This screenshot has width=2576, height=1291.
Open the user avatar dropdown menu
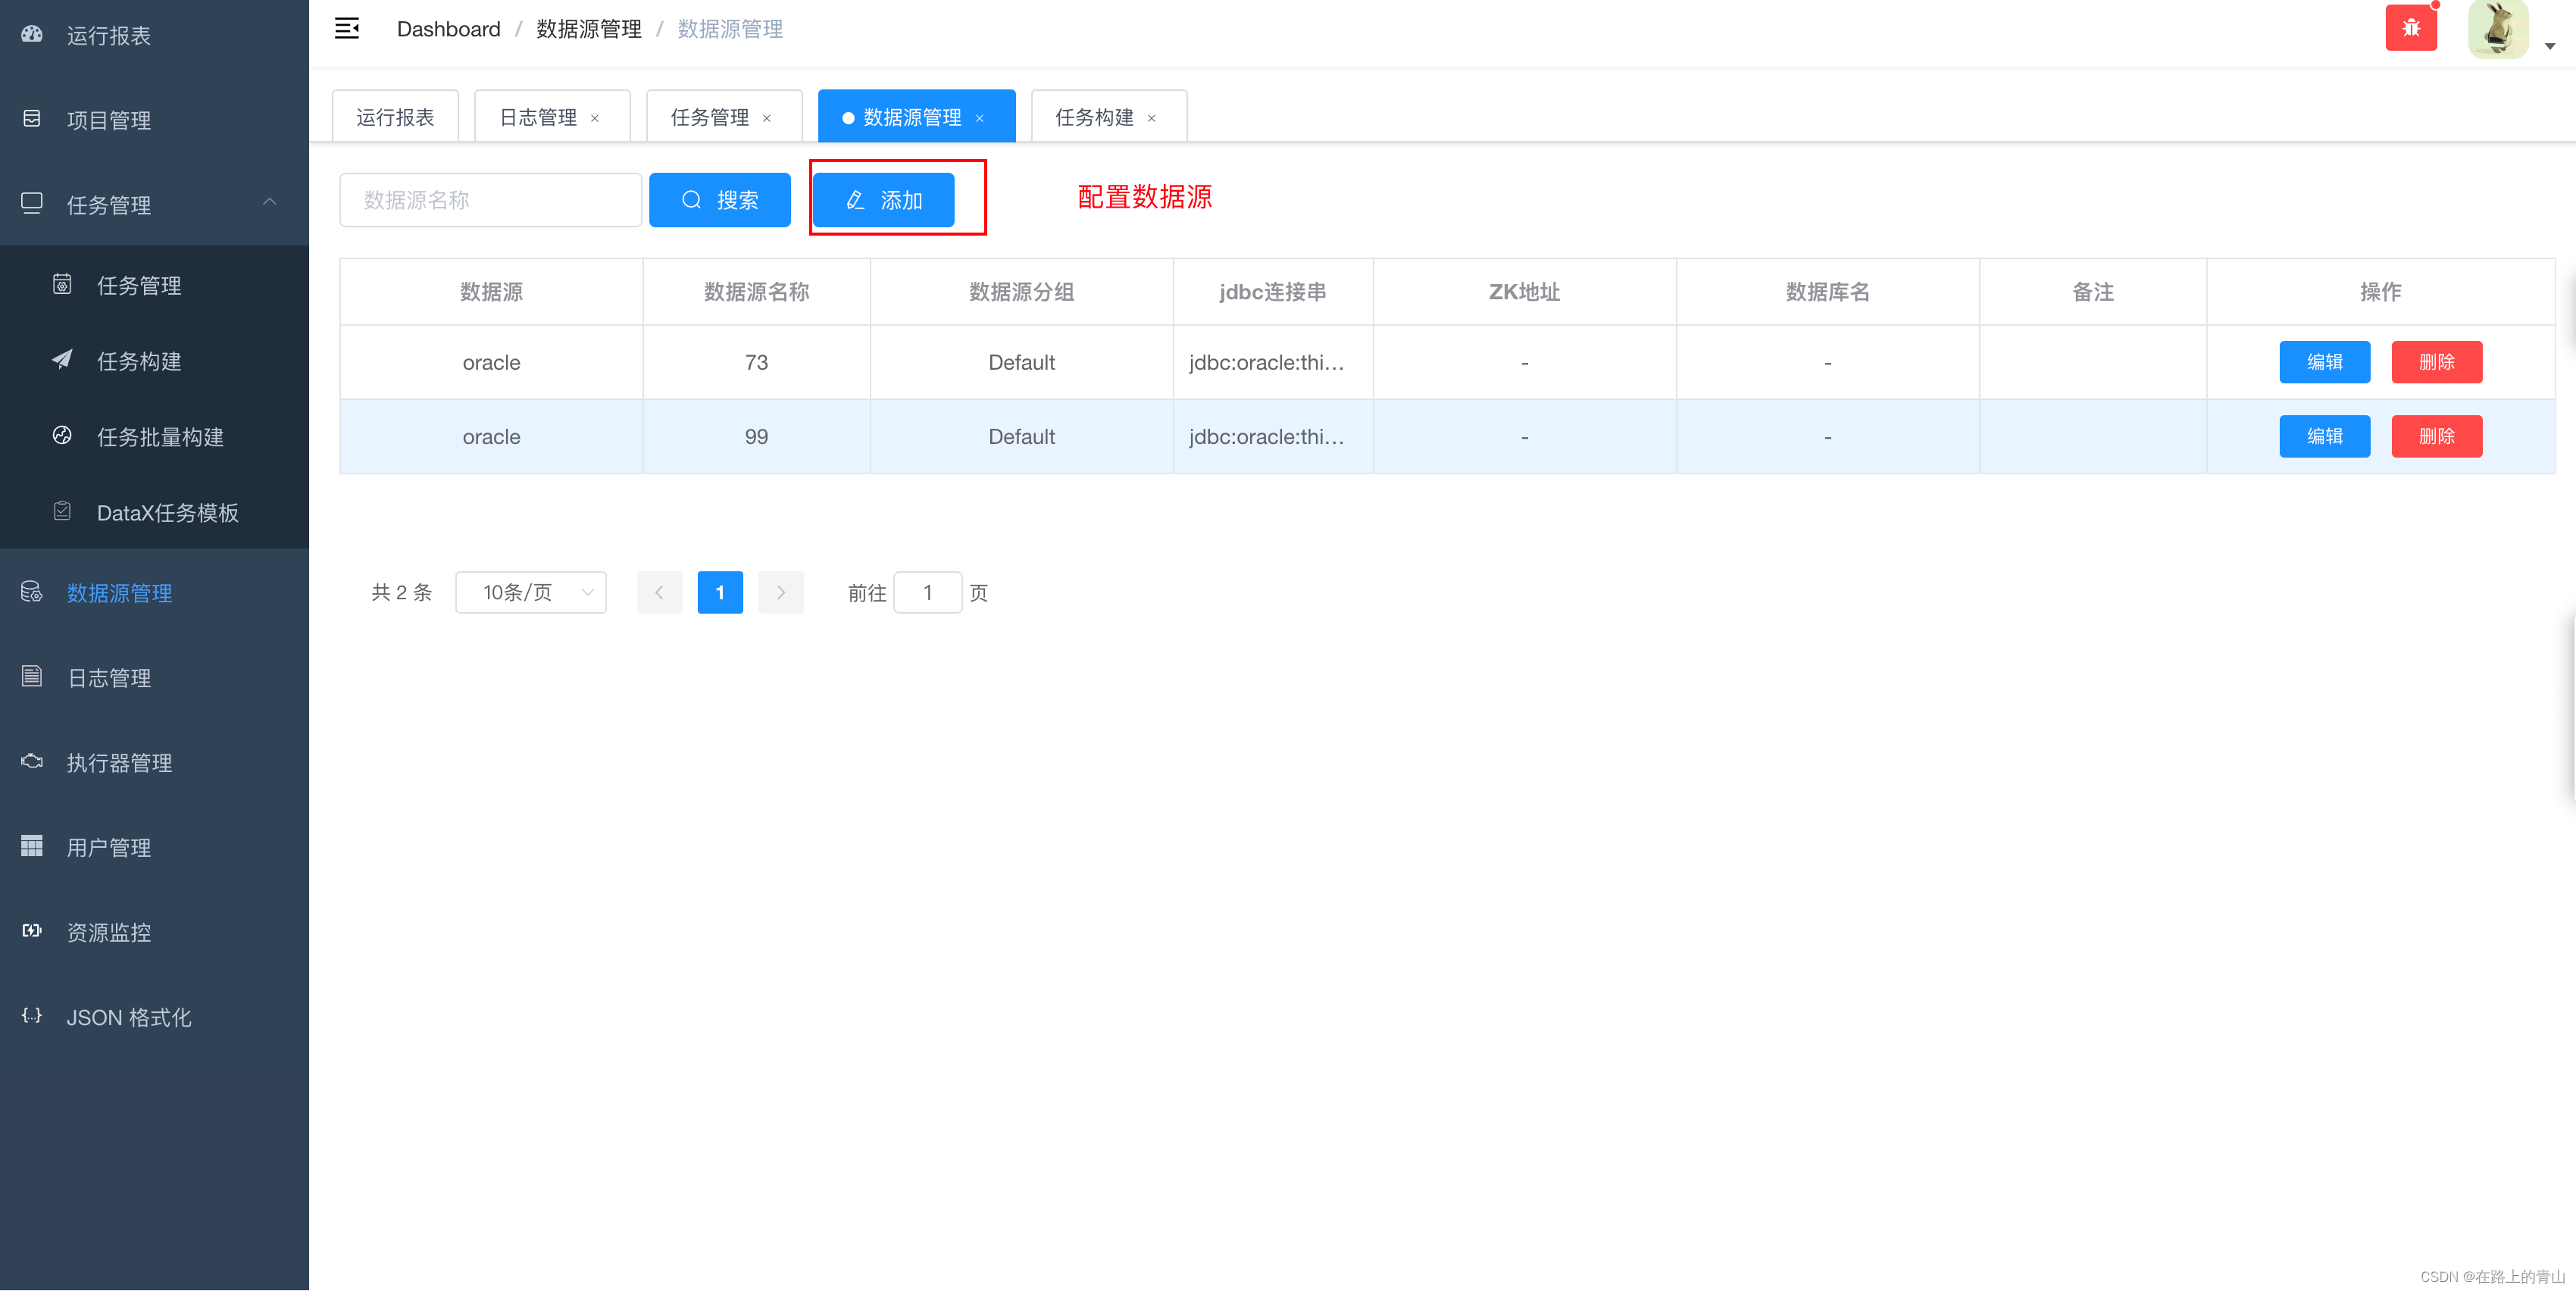(x=2498, y=29)
